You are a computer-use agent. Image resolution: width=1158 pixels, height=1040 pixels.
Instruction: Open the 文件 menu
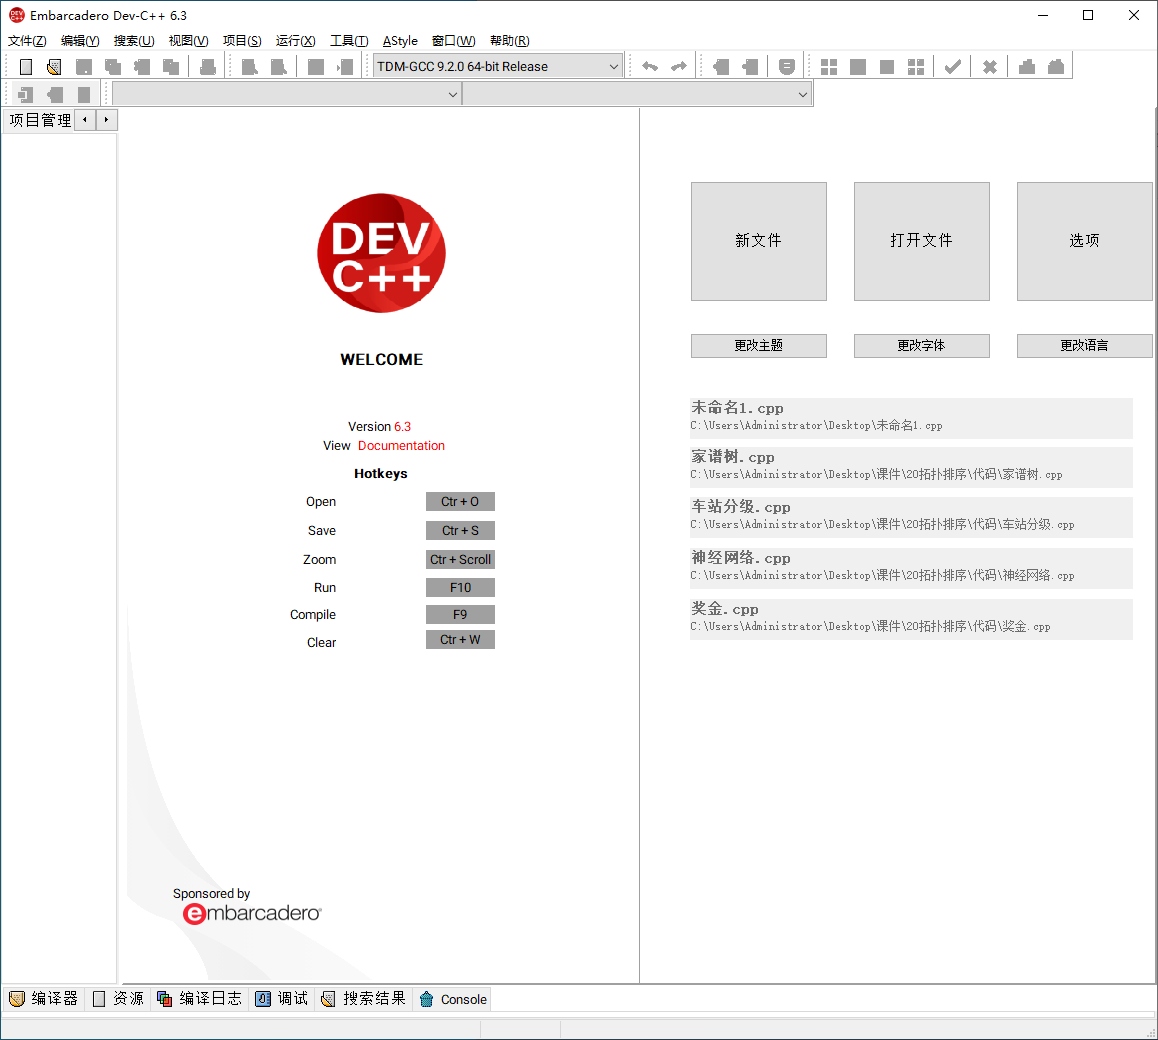(x=27, y=41)
